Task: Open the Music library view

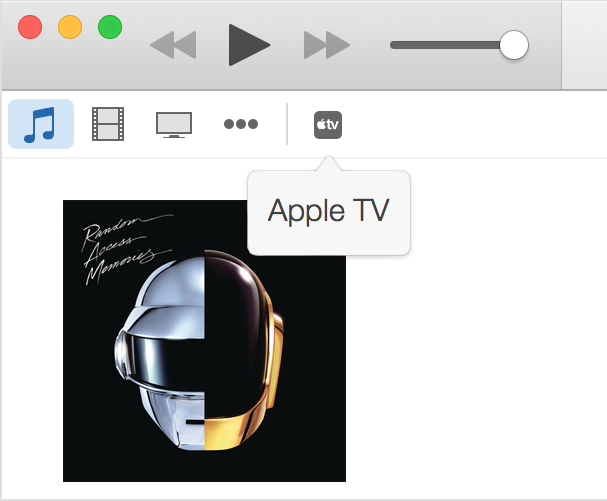Action: [x=41, y=124]
